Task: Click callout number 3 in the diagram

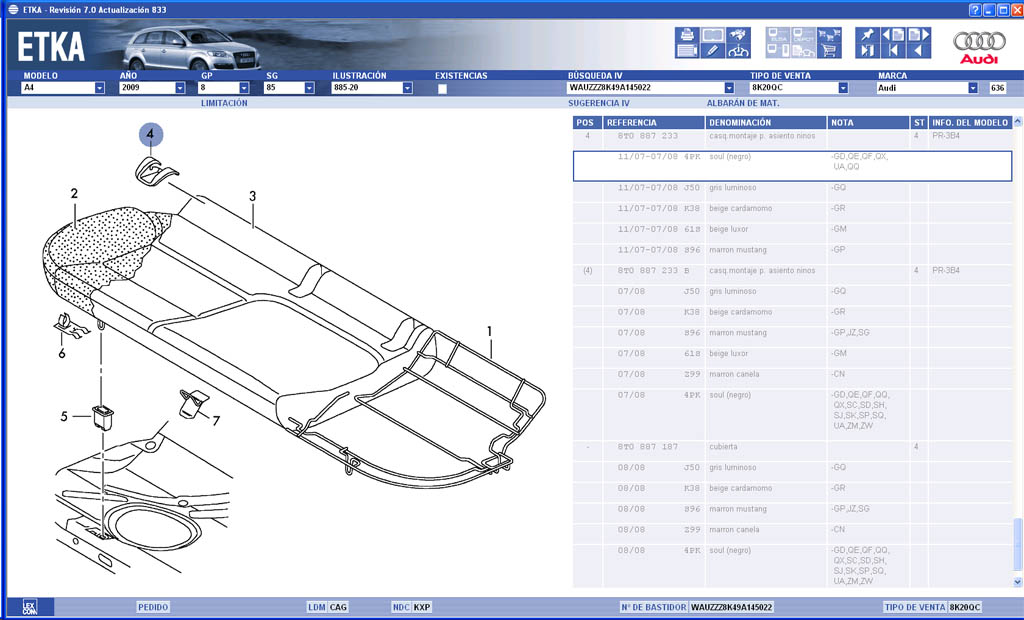Action: pyautogui.click(x=252, y=196)
